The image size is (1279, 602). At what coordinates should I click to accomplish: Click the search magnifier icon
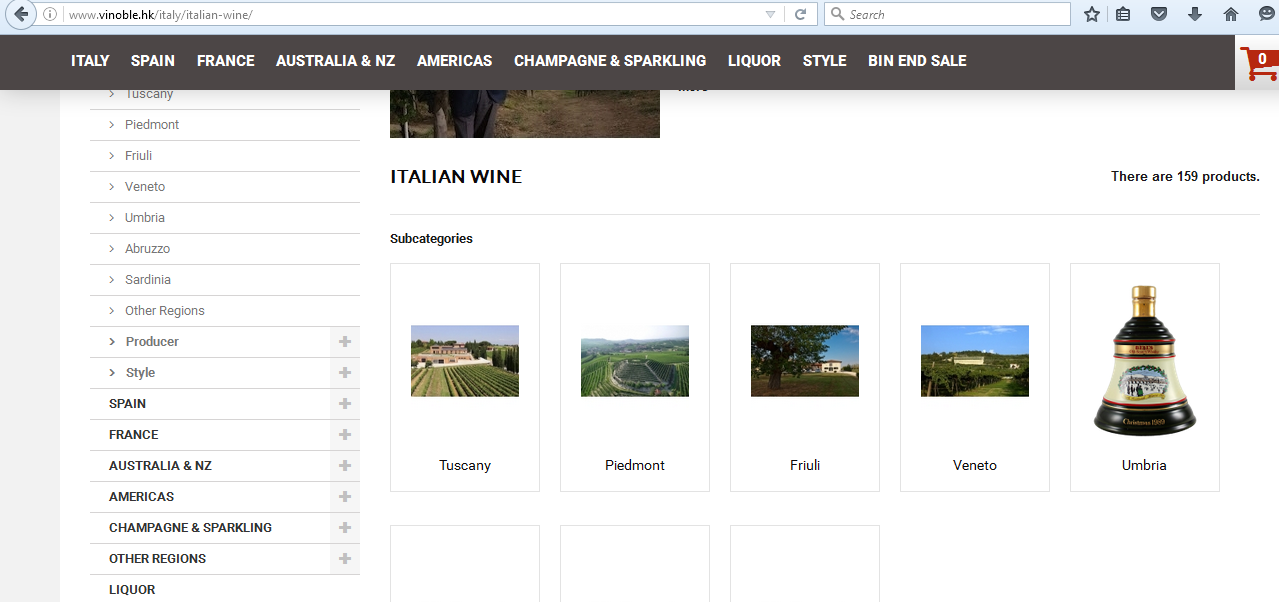point(837,14)
